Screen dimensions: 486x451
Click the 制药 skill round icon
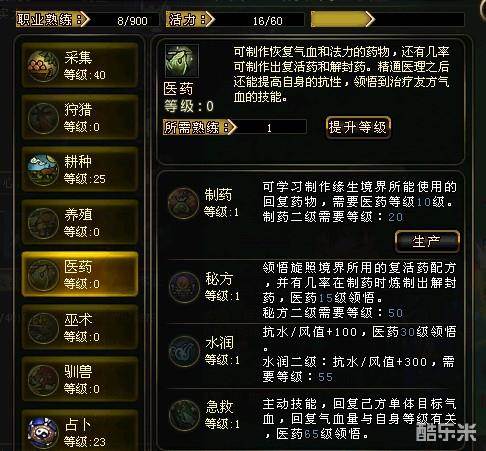point(183,203)
